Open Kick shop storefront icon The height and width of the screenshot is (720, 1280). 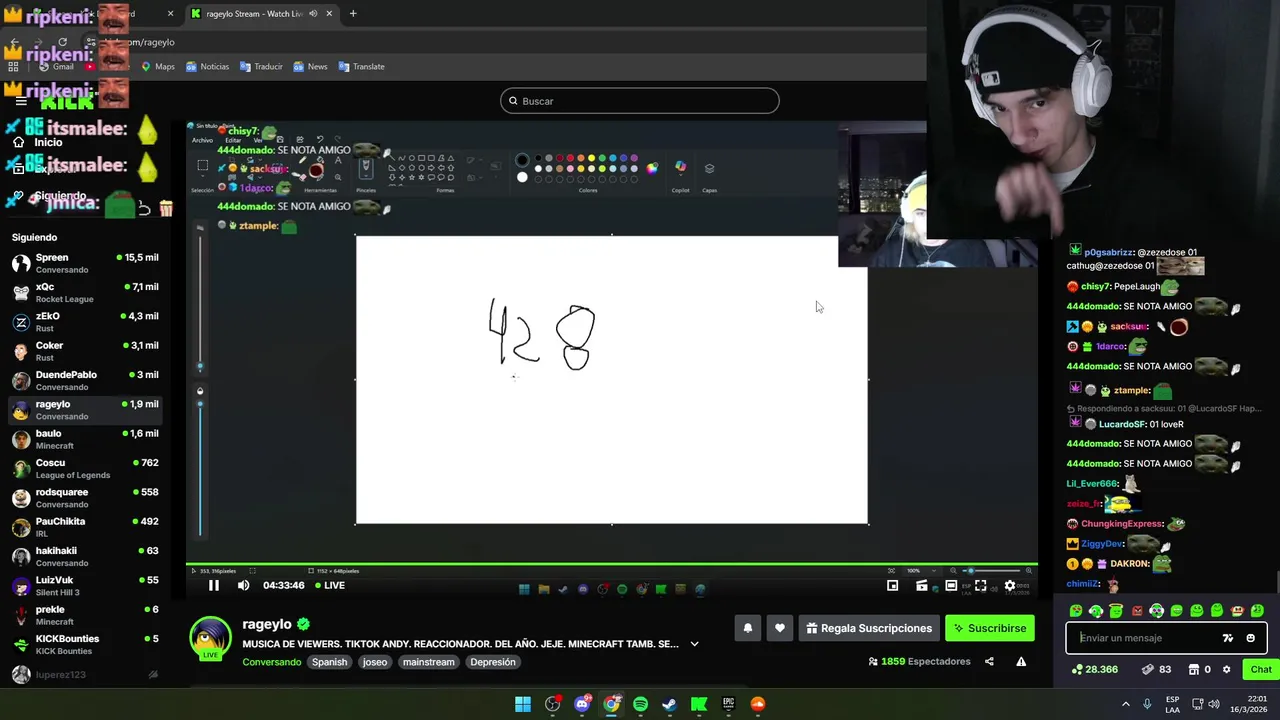pyautogui.click(x=1195, y=669)
